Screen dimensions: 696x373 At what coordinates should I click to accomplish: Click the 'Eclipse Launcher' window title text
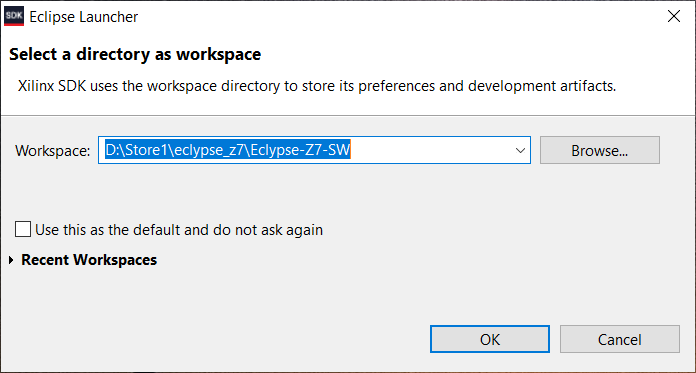83,17
